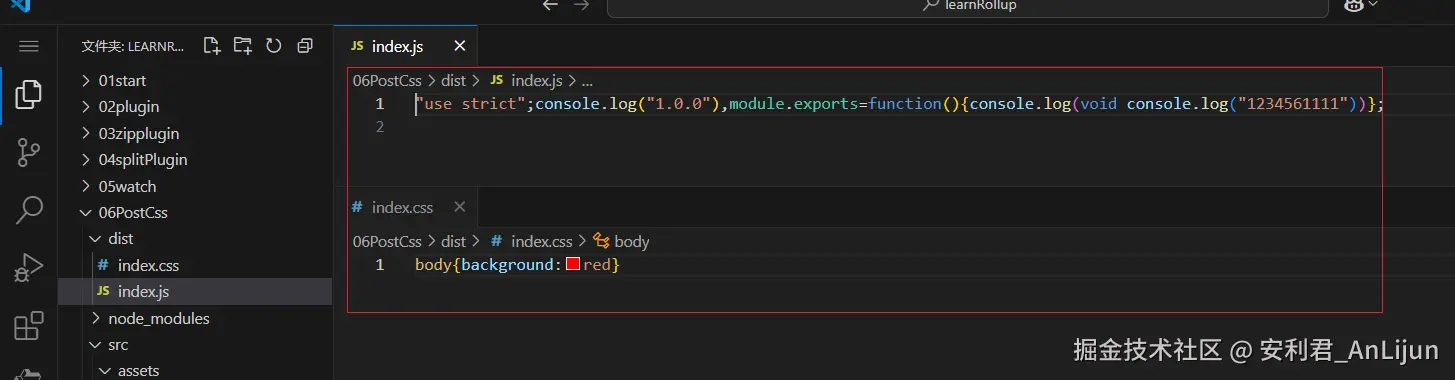Expand the 04splitPlugin folder

(142, 160)
